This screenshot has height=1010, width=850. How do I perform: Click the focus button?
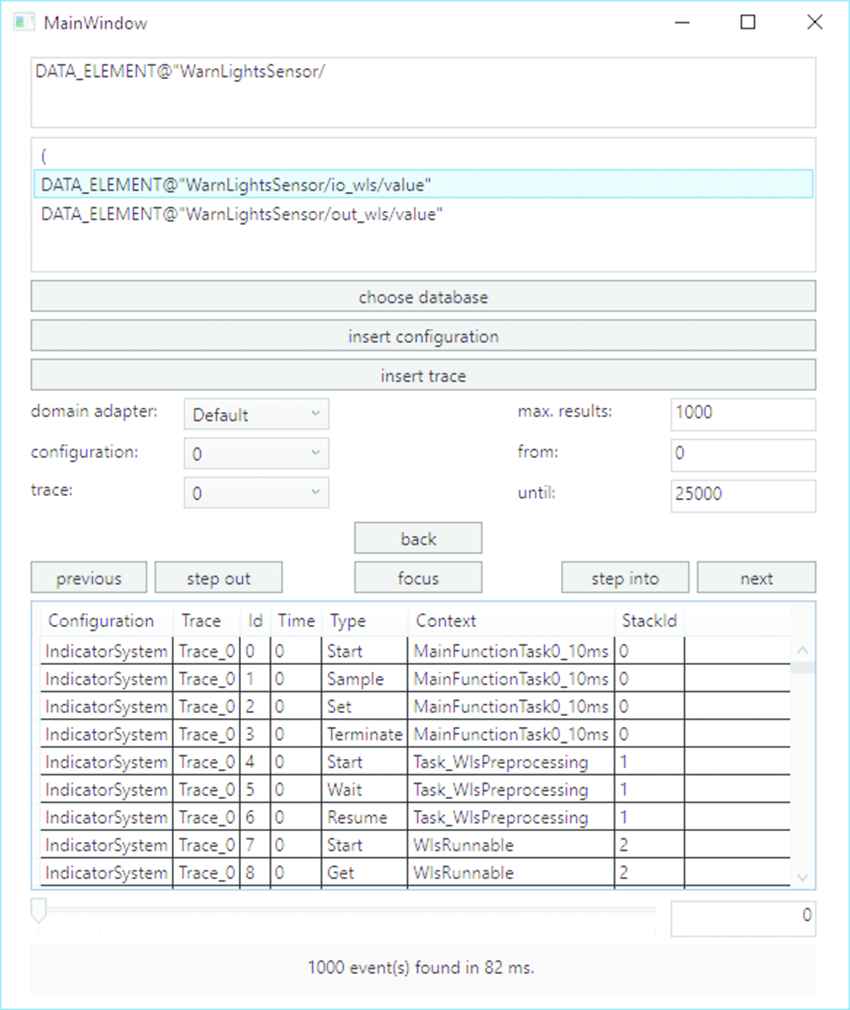pos(418,578)
